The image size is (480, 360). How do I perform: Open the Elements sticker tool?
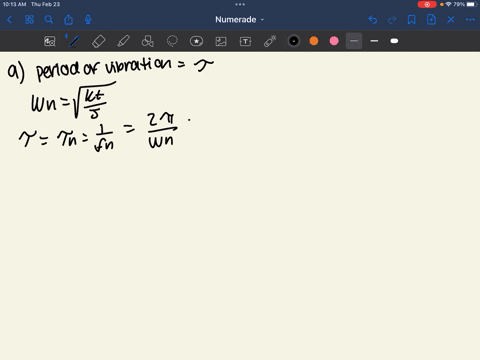pyautogui.click(x=196, y=41)
